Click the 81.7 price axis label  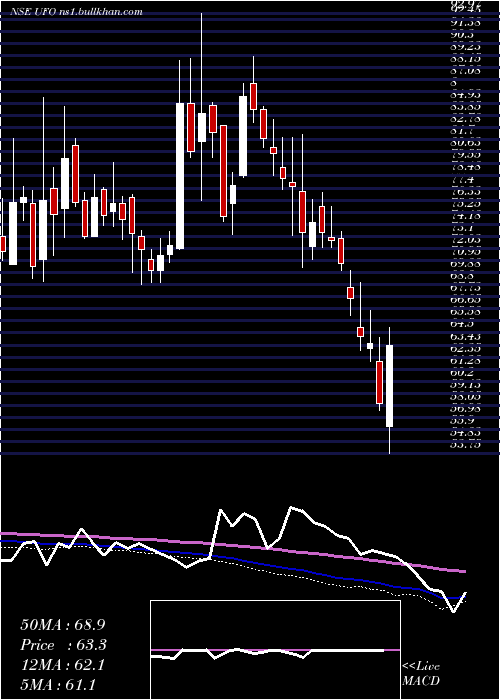point(462,133)
